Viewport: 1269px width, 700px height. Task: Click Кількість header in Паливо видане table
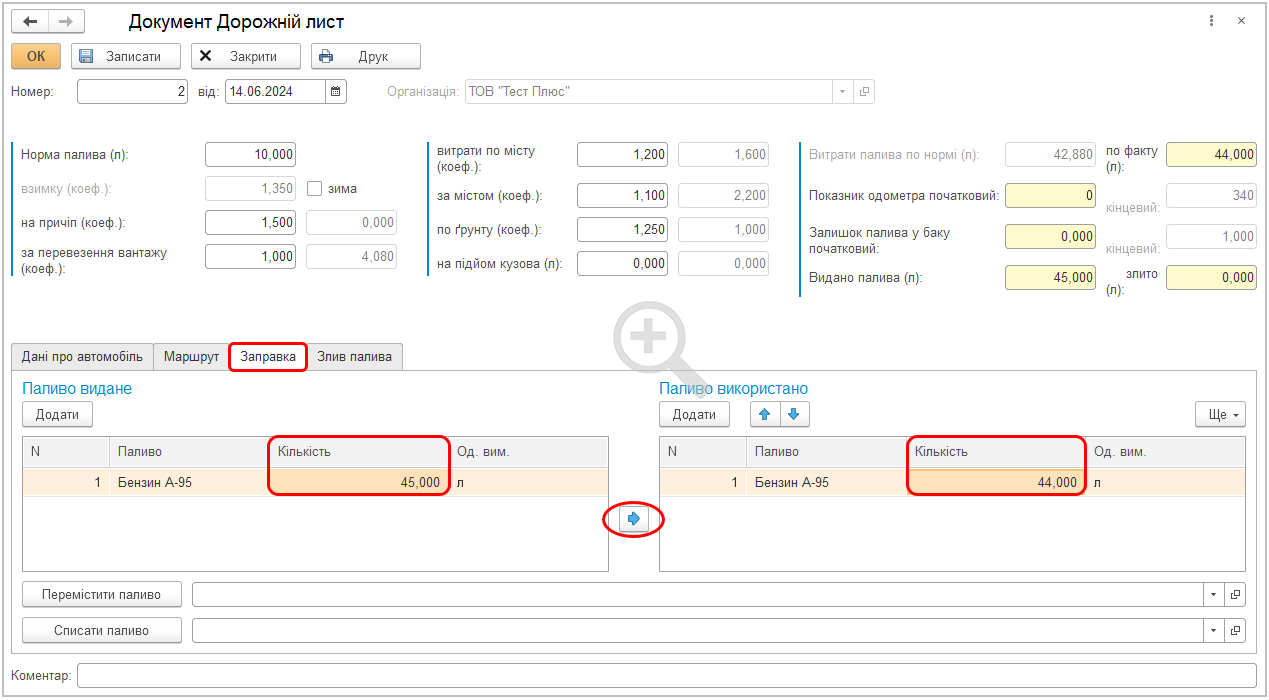(360, 451)
